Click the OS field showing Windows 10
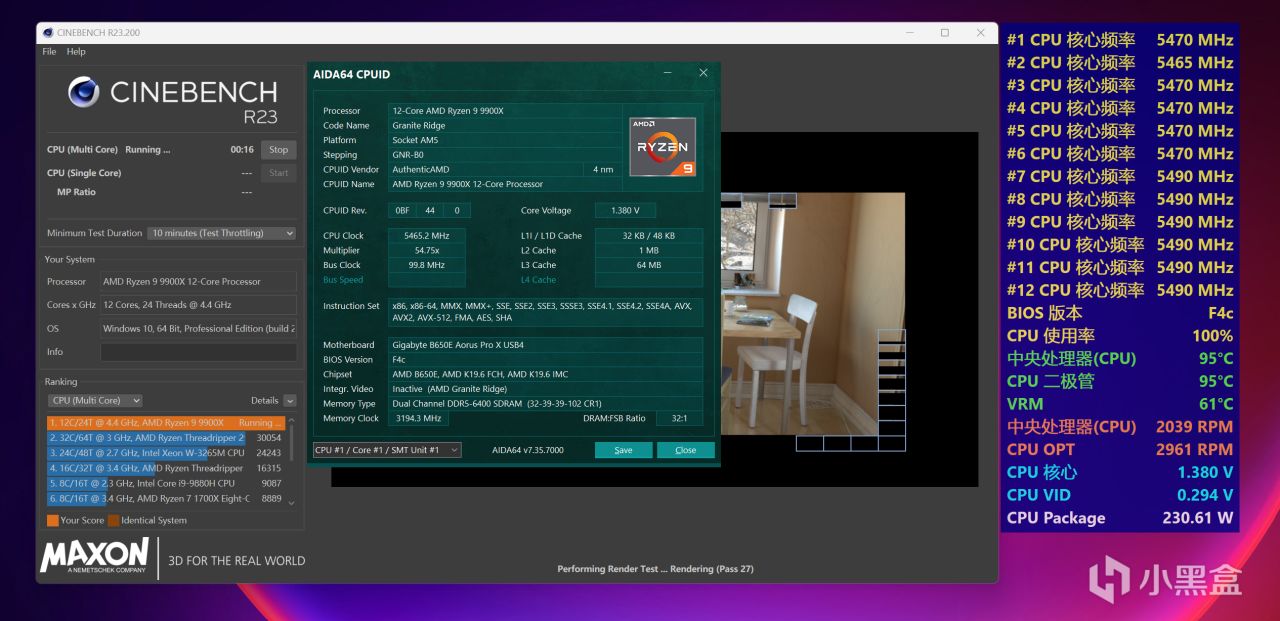 [198, 328]
